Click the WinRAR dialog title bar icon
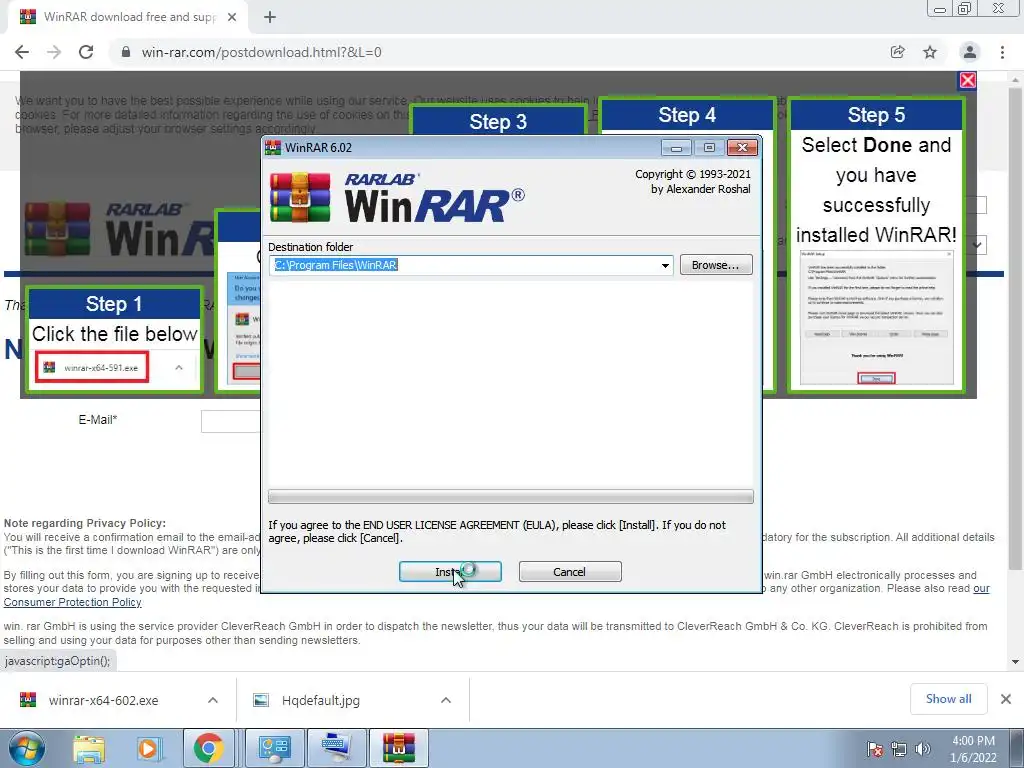 tap(273, 148)
